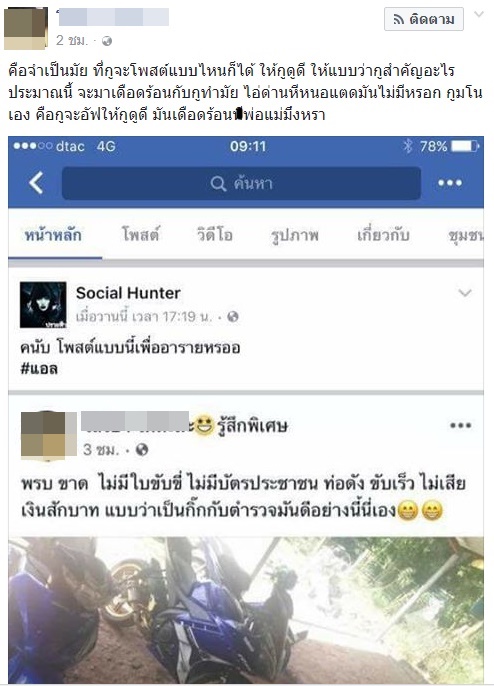The image size is (494, 686).
Task: Open the Social Hunter avatar image
Action: 43,305
